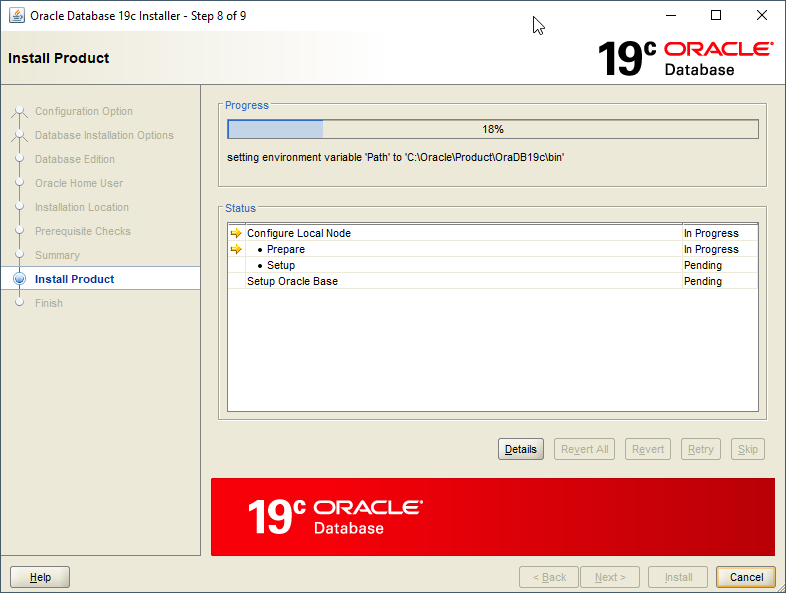Click the Install button
The width and height of the screenshot is (786, 593).
click(678, 577)
